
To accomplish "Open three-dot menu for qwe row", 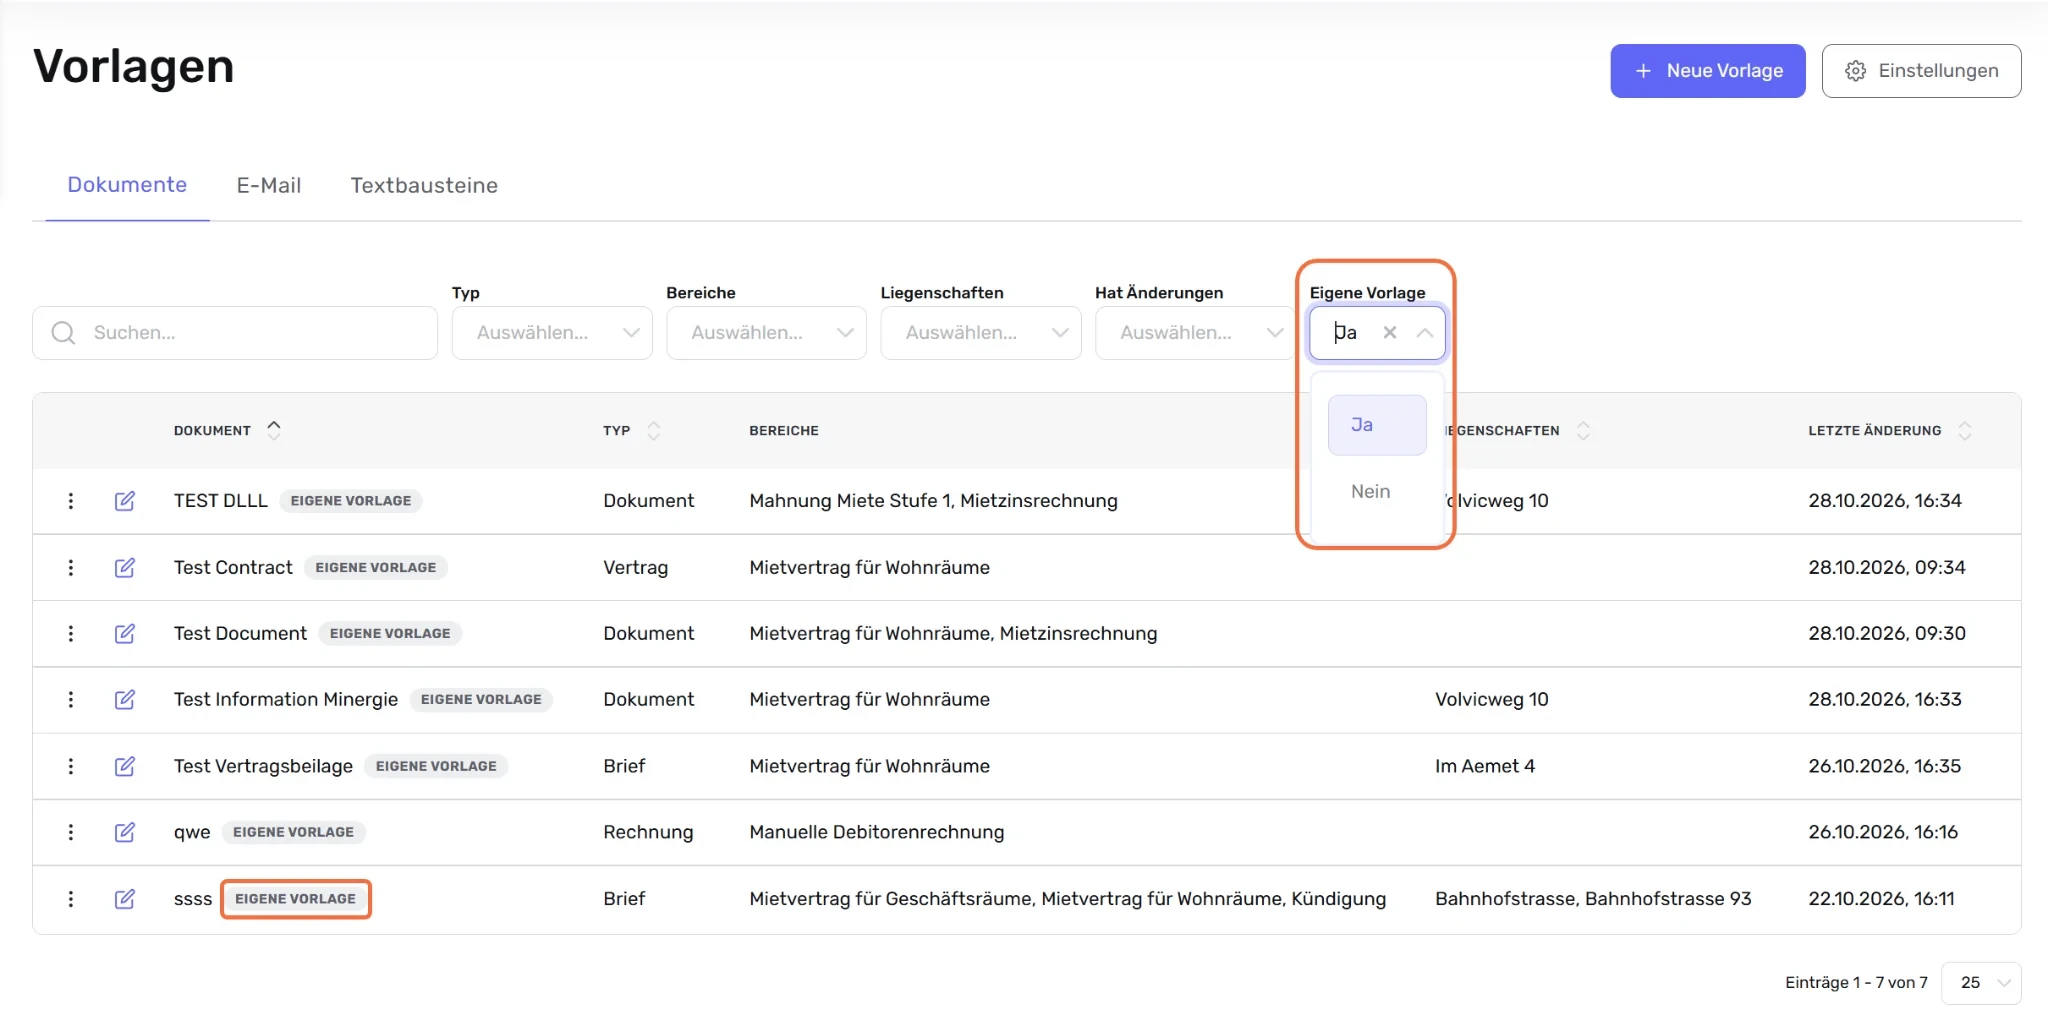I will [x=71, y=833].
